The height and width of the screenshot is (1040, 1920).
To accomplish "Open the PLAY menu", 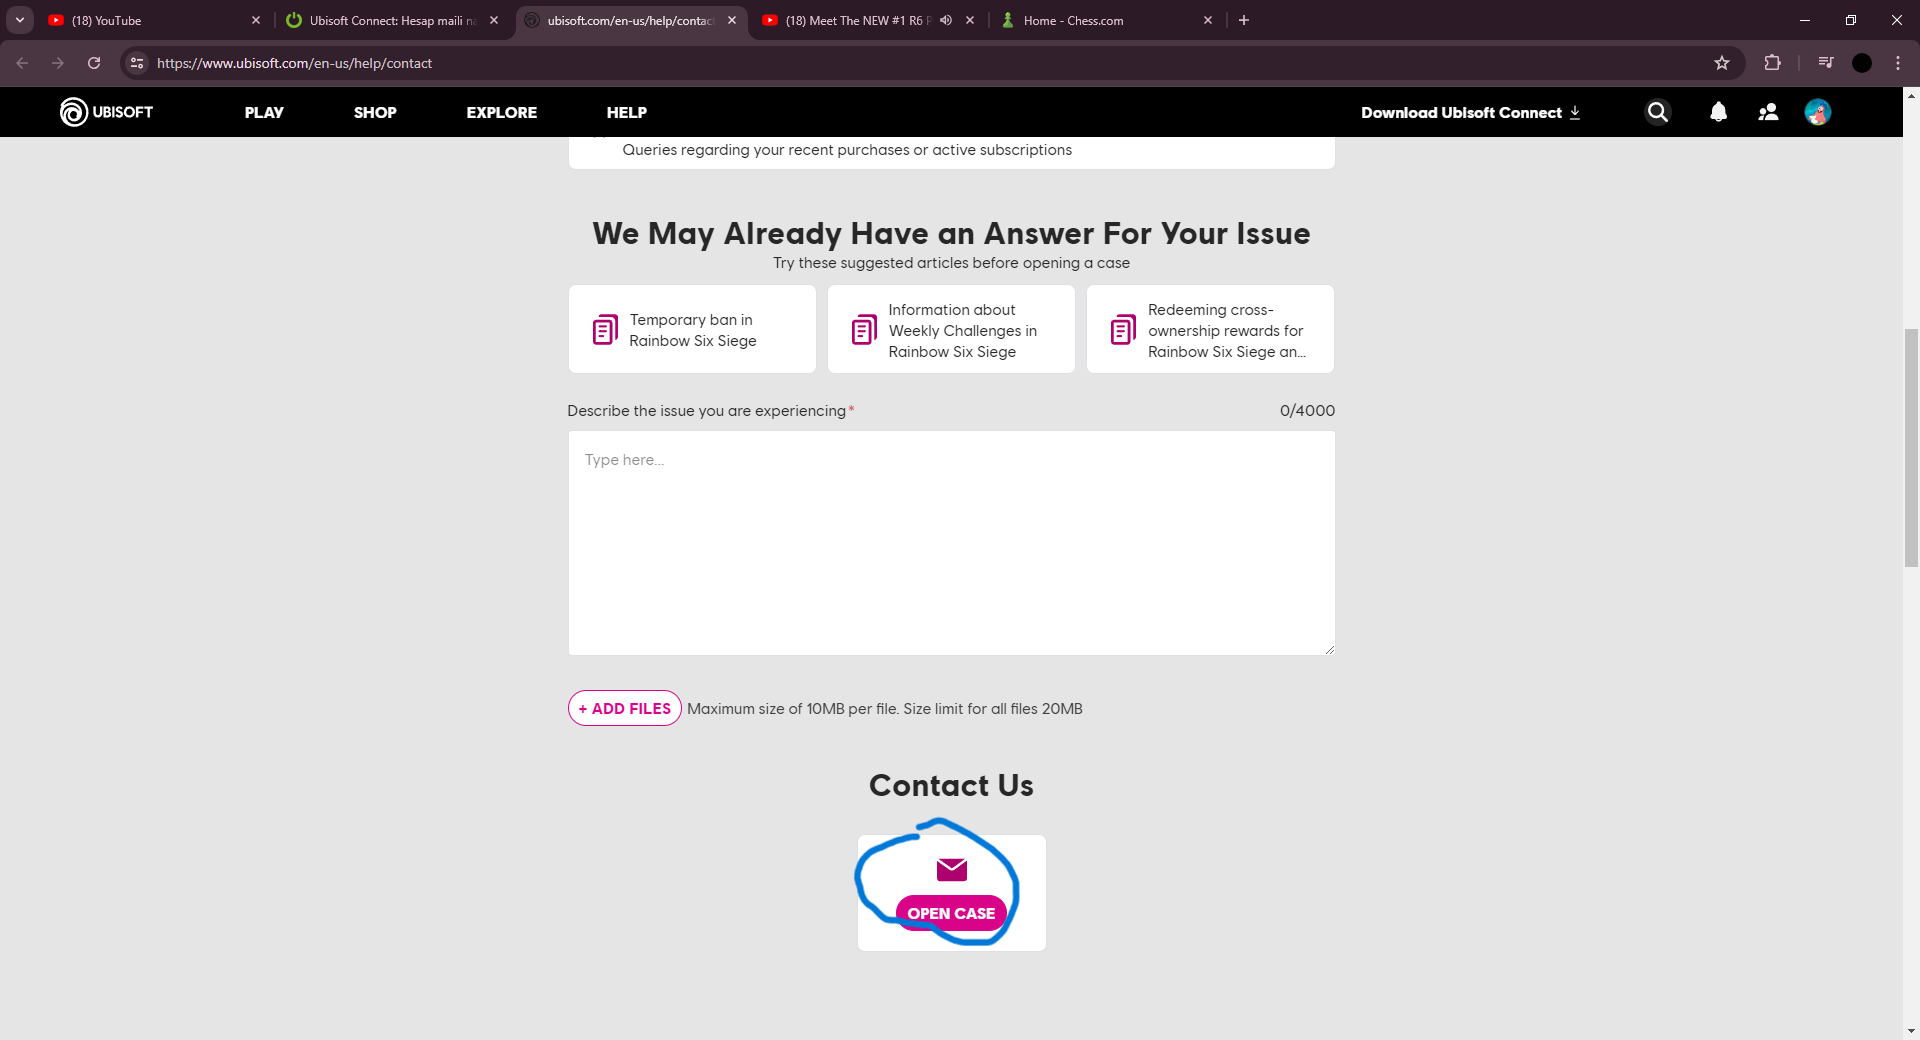I will [264, 112].
